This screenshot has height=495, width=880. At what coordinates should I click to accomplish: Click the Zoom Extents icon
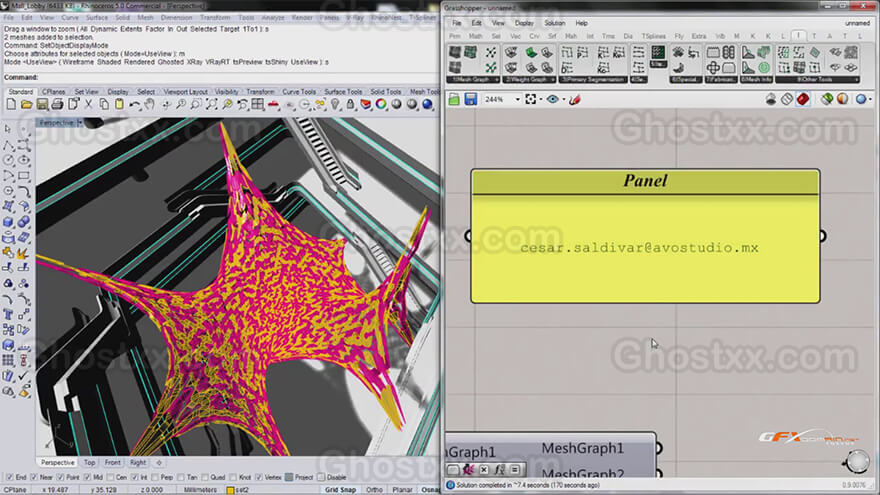click(x=212, y=104)
